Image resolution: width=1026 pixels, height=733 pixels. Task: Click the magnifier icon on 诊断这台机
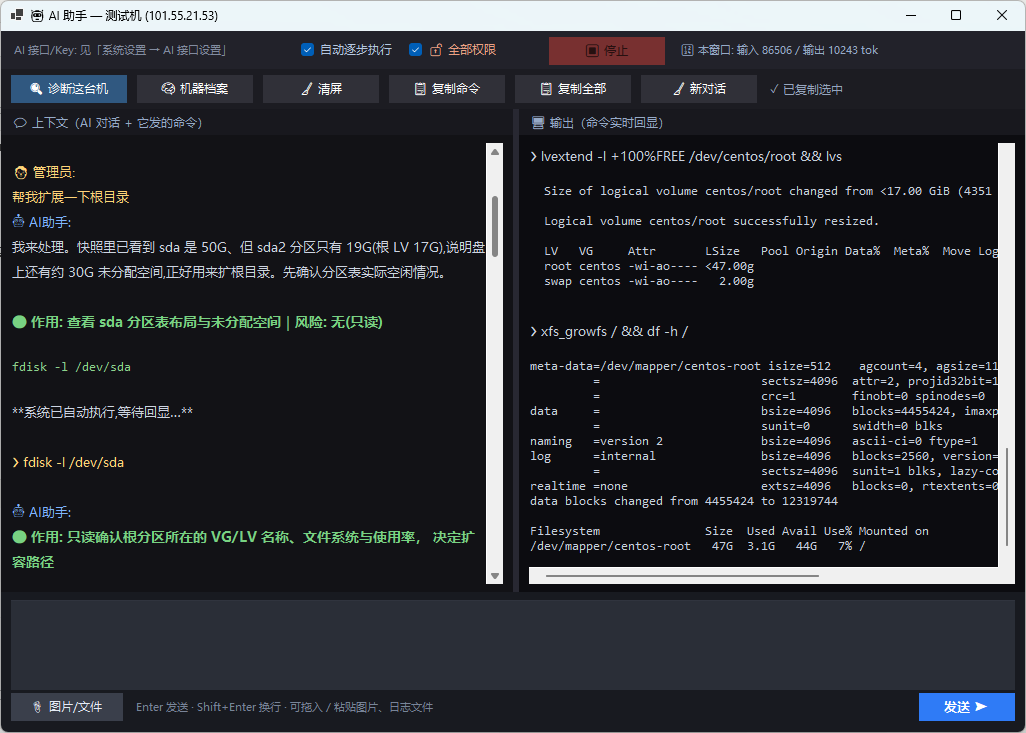(36, 89)
